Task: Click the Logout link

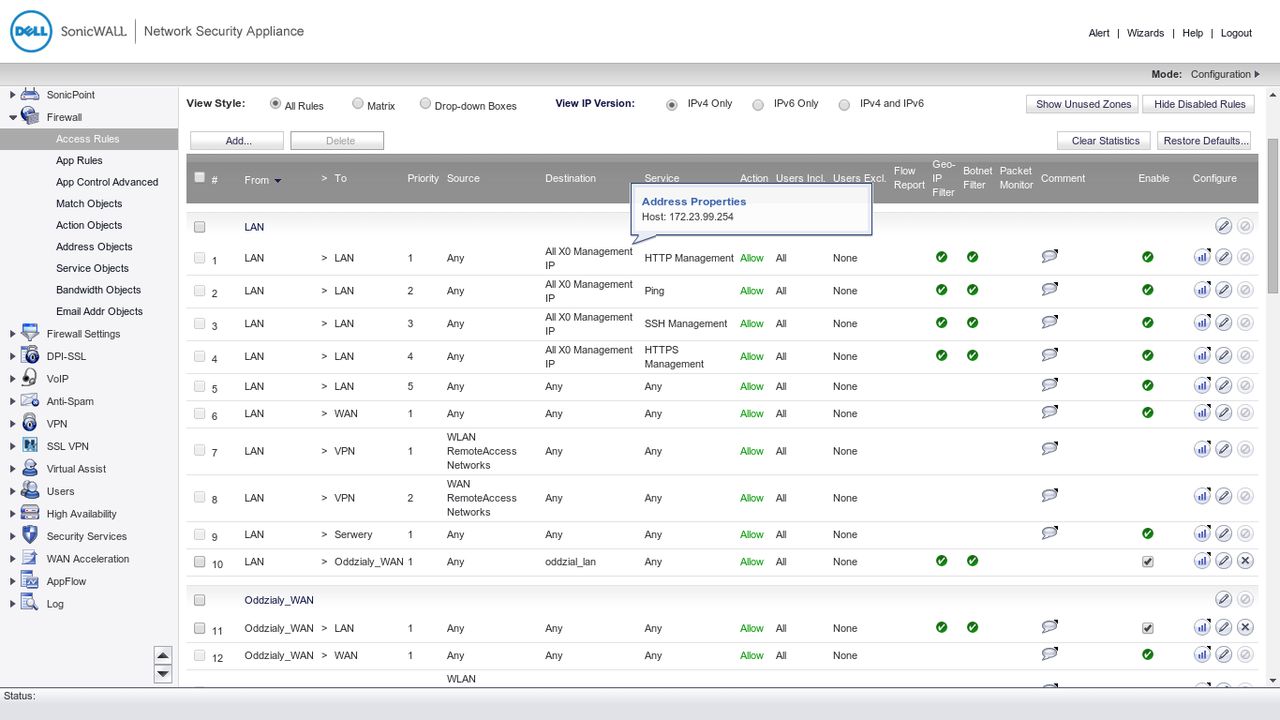Action: 1236,33
